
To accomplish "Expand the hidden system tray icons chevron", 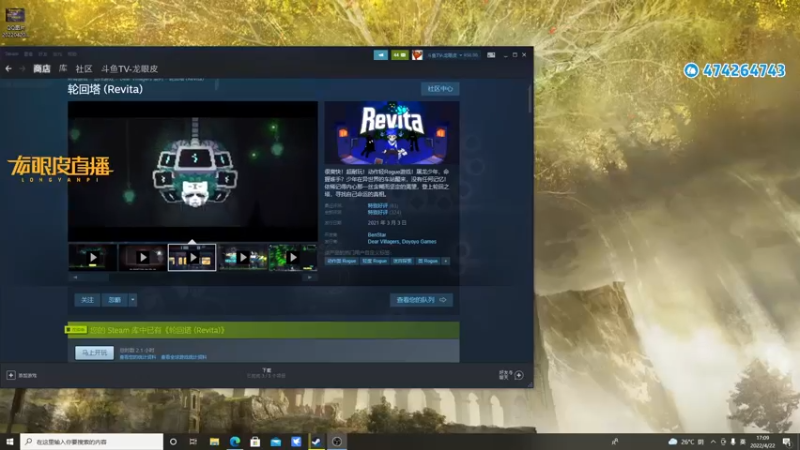I will coord(713,441).
